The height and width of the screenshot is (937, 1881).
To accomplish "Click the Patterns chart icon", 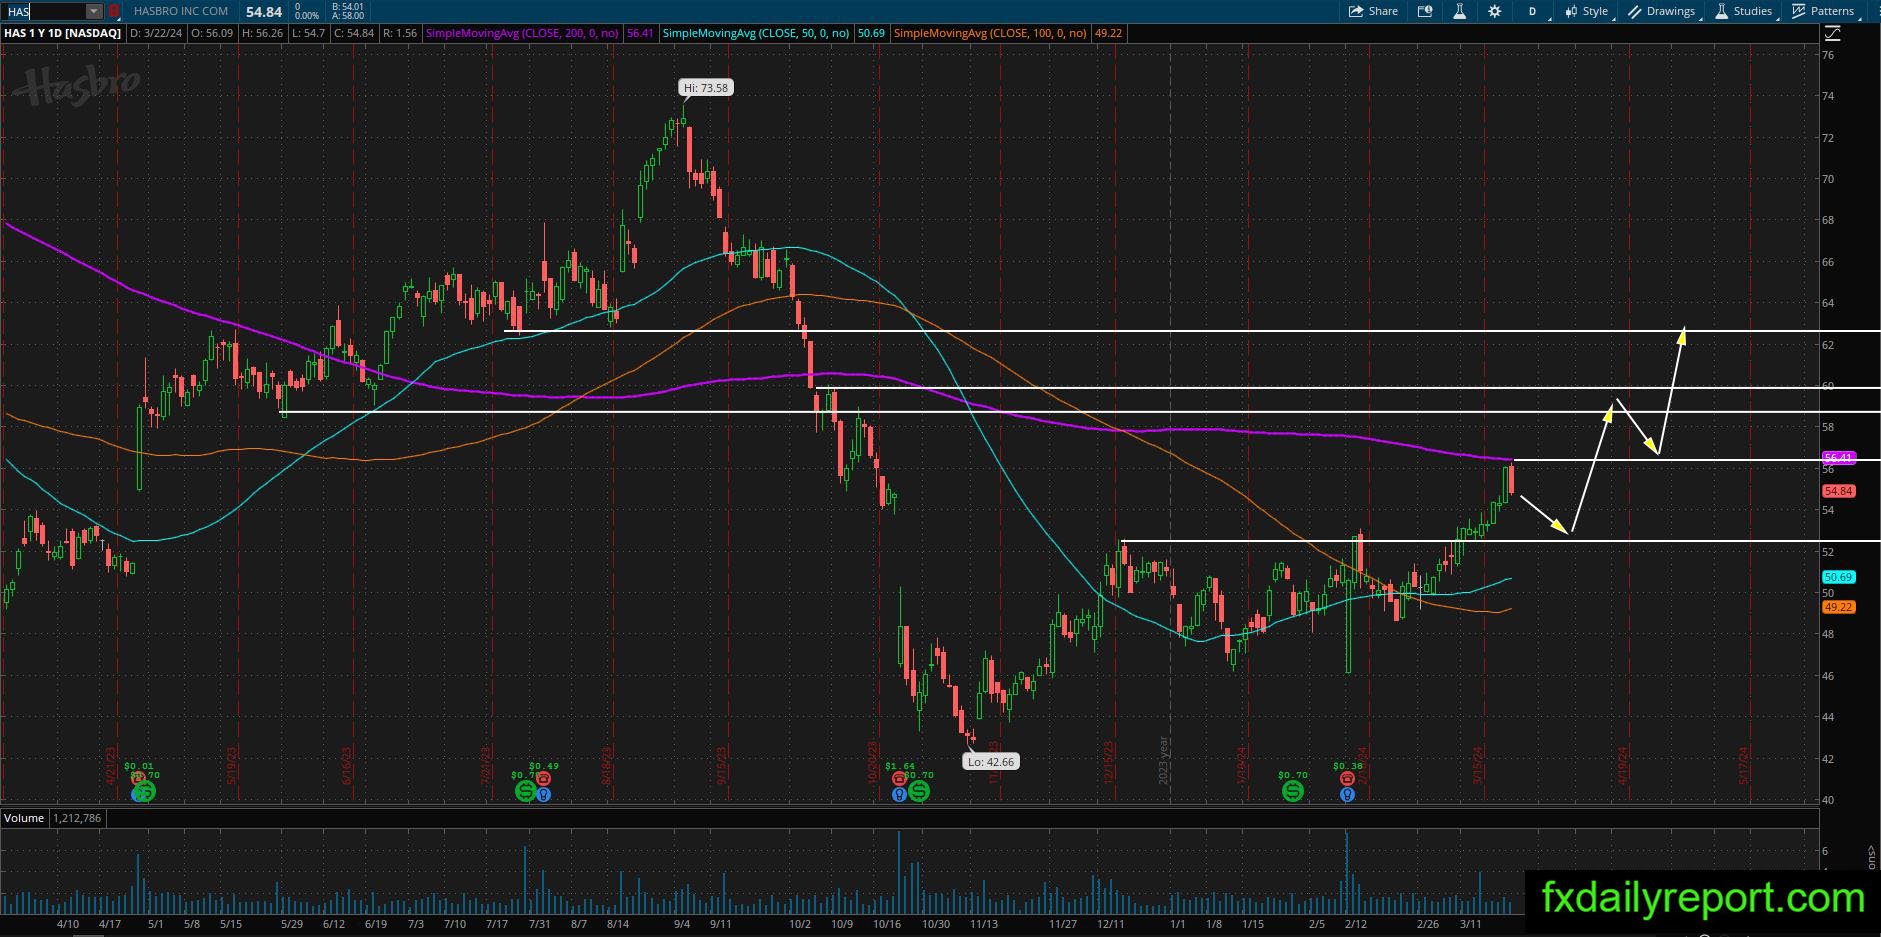I will point(1799,11).
